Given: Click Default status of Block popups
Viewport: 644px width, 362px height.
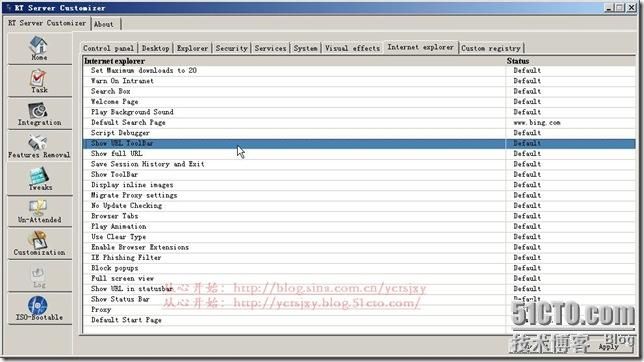Looking at the screenshot, I should point(527,268).
